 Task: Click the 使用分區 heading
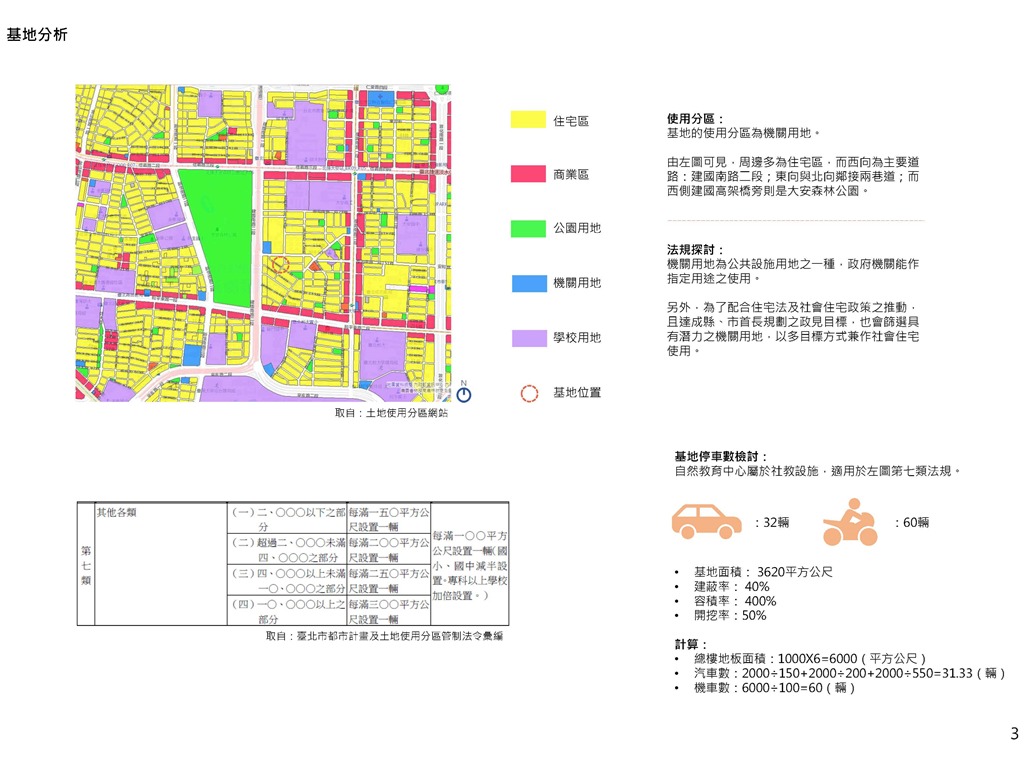click(696, 118)
